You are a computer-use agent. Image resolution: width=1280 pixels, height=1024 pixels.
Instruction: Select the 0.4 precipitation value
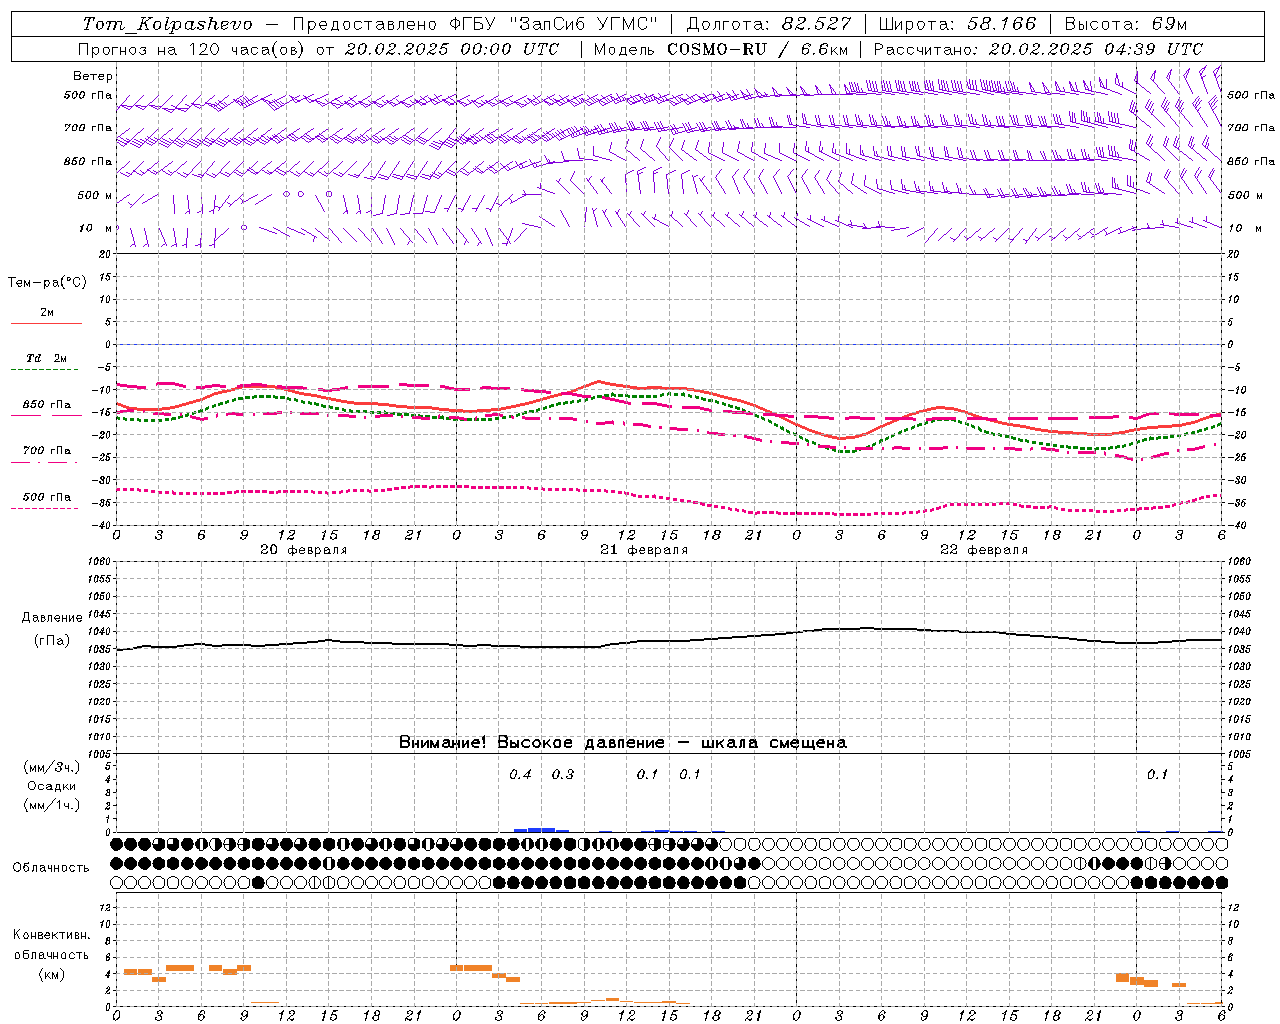click(x=520, y=775)
